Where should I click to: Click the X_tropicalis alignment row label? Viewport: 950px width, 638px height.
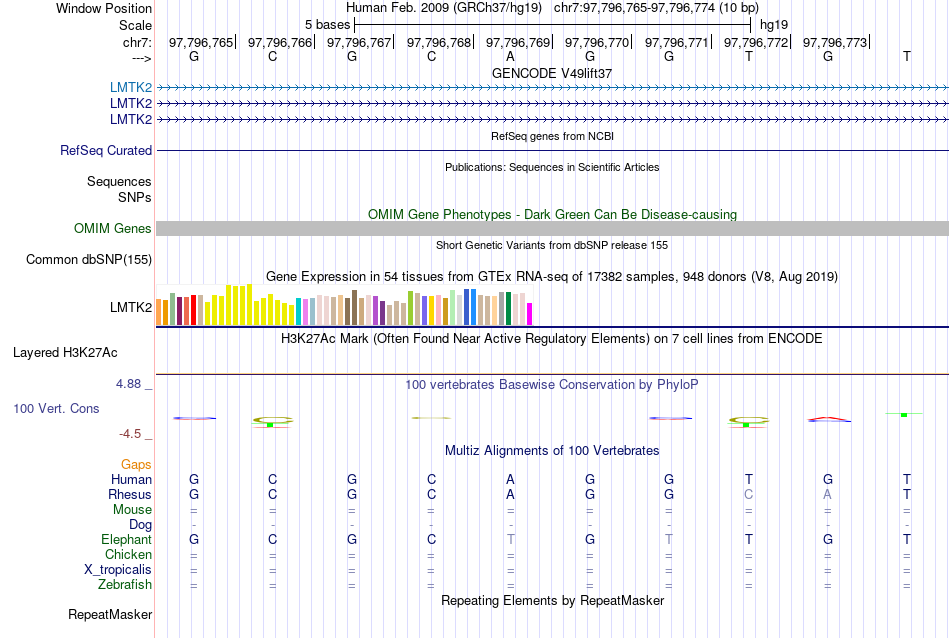[118, 570]
